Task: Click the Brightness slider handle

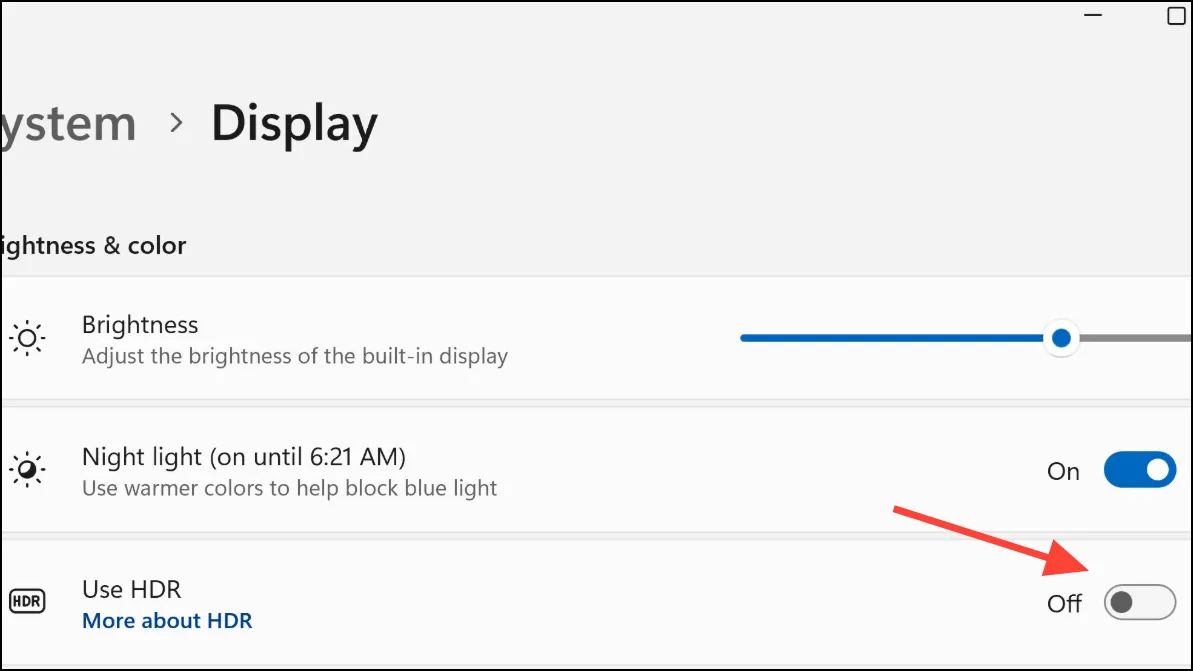Action: 1061,339
